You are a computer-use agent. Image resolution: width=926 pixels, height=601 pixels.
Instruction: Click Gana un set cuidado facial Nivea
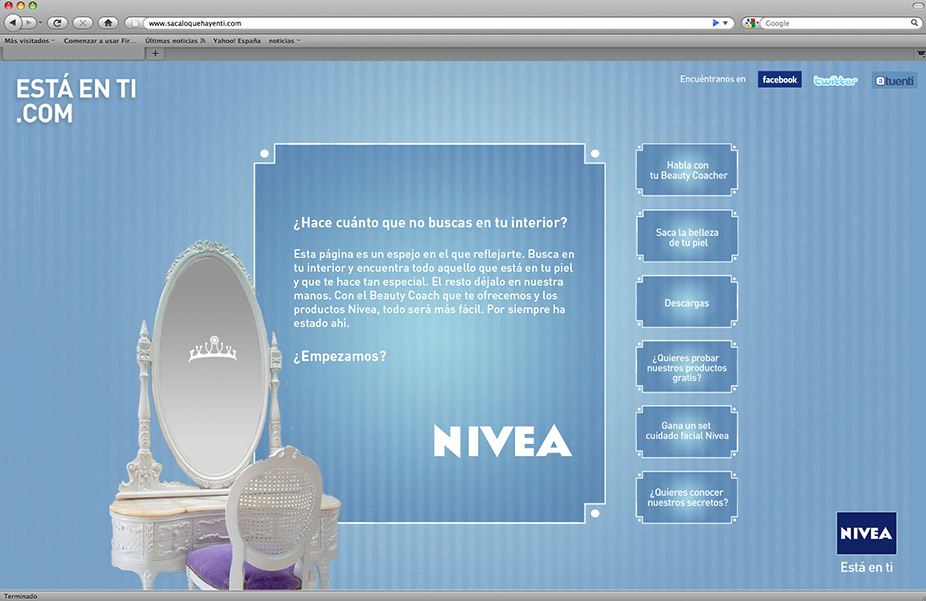(687, 431)
